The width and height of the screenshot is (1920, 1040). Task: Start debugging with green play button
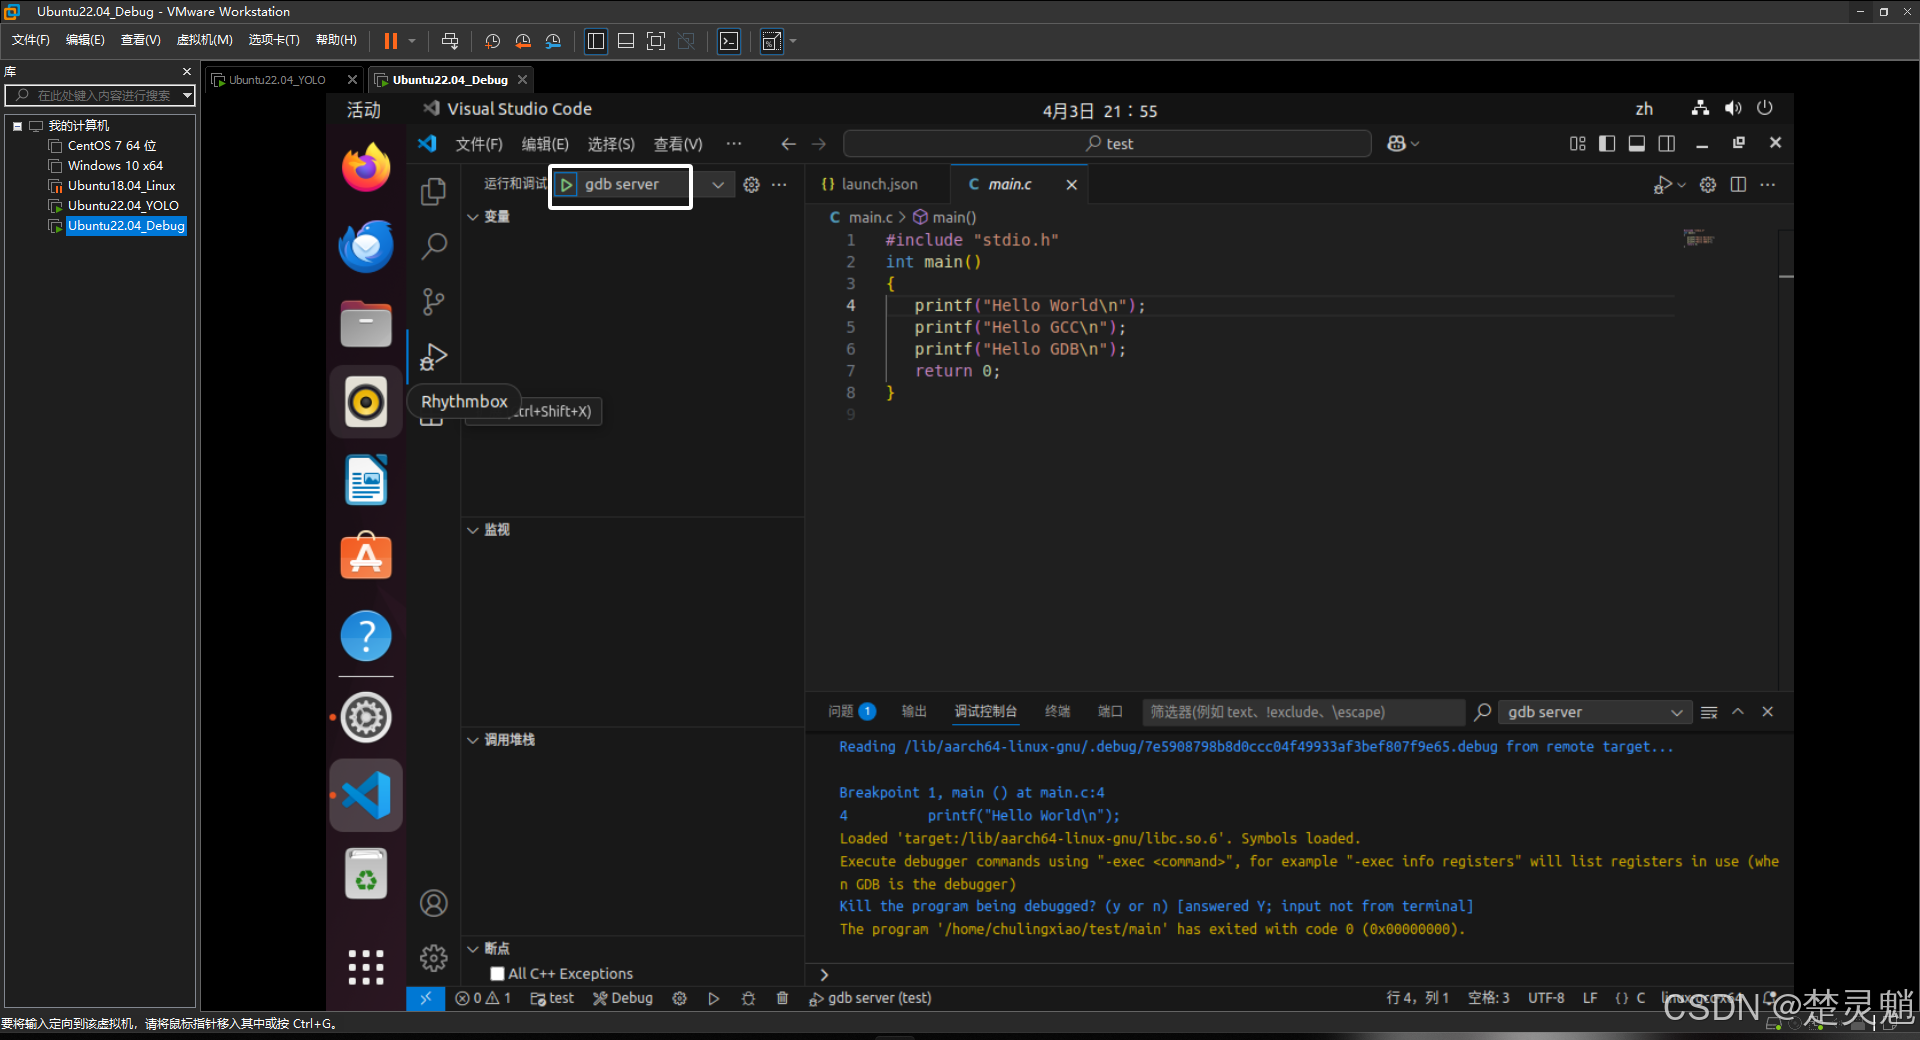click(x=567, y=185)
